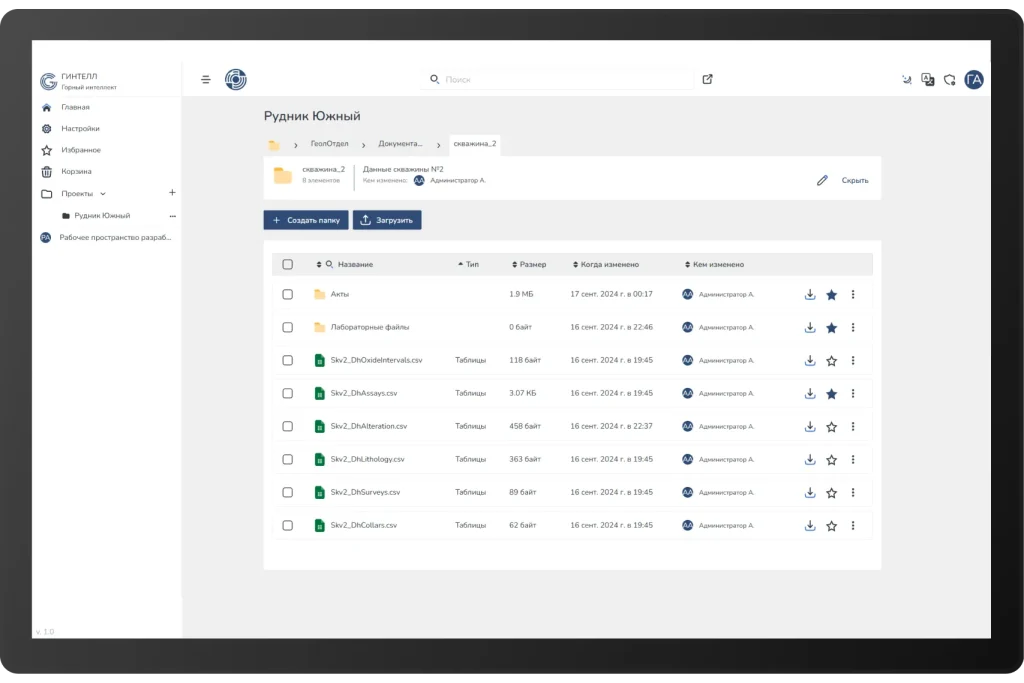Image resolution: width=1024 pixels, height=683 pixels.
Task: Click the pencil edit icon for скважина_2
Action: (822, 180)
